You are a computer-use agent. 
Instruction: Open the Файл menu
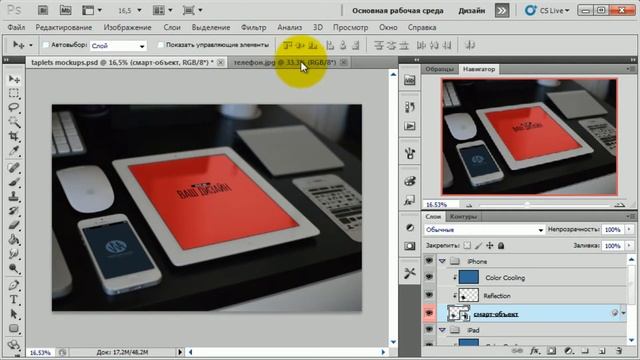pos(16,27)
